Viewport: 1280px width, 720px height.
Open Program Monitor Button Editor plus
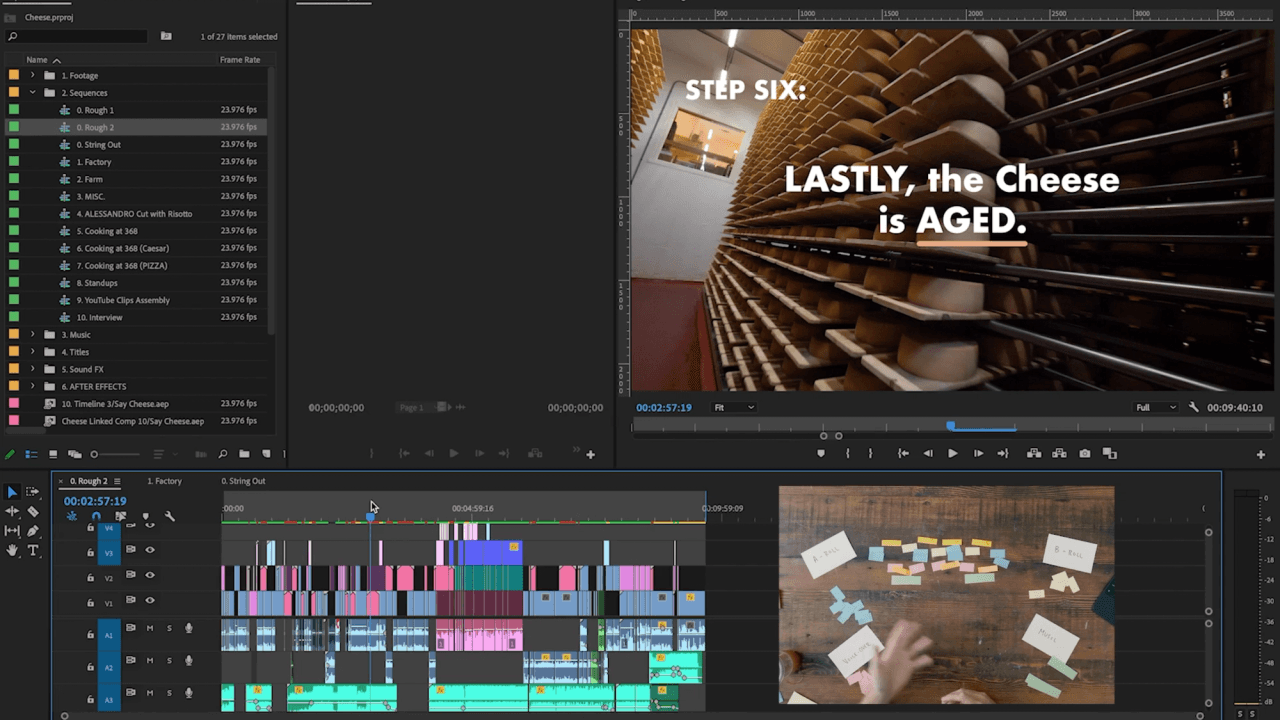tap(1259, 454)
